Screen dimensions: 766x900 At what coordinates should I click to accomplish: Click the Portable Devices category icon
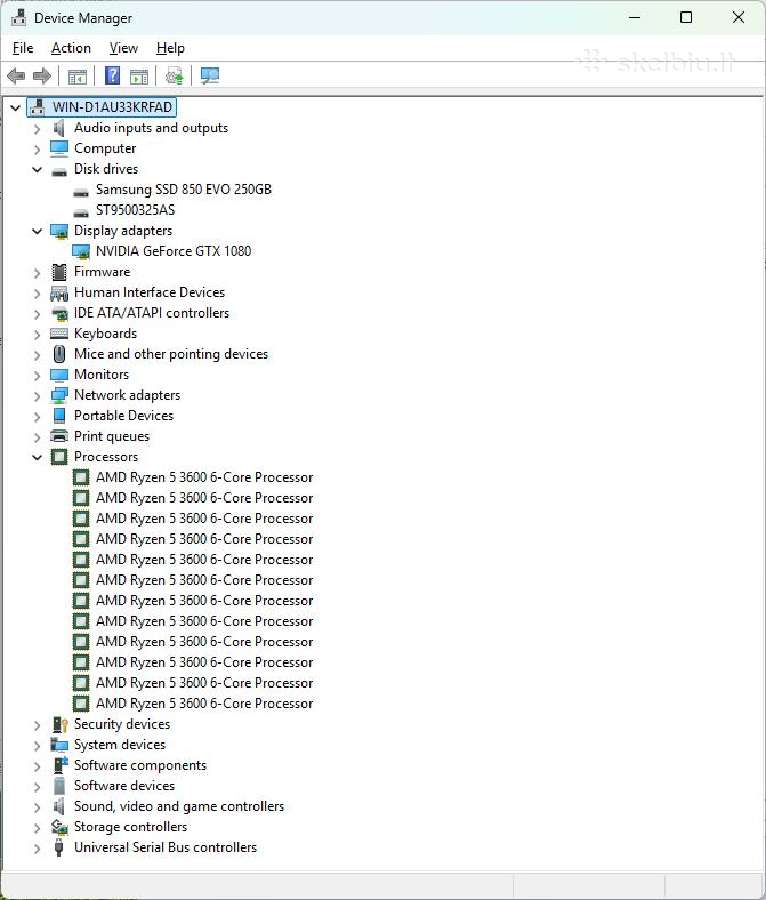click(59, 416)
